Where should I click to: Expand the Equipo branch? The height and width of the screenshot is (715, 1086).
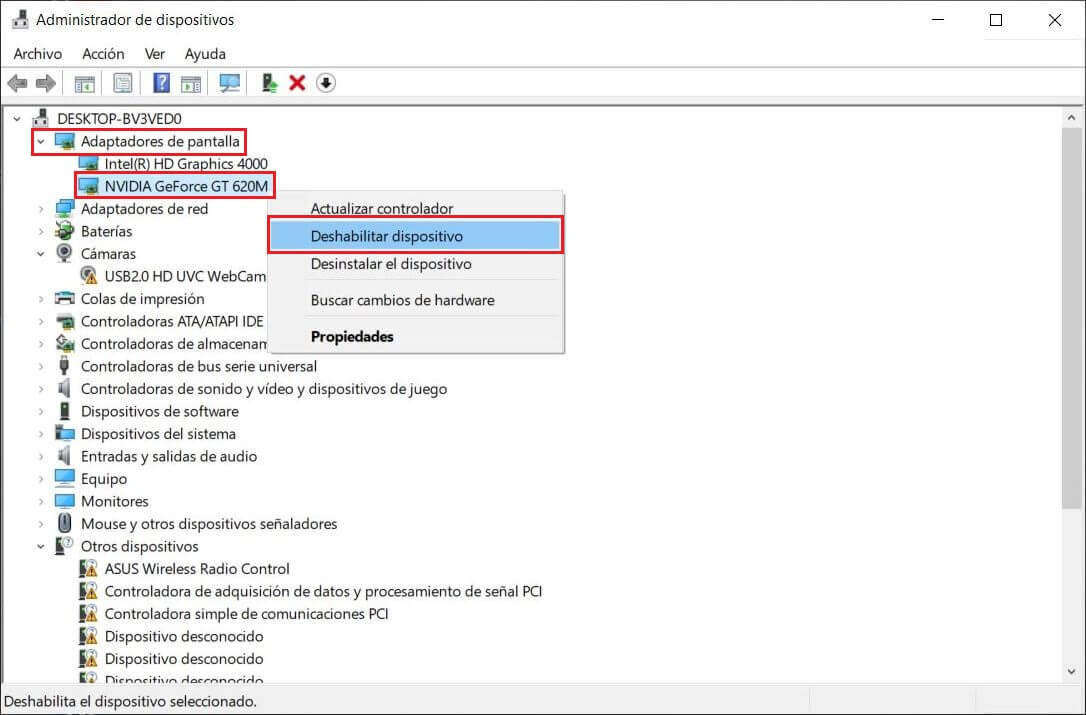tap(41, 479)
